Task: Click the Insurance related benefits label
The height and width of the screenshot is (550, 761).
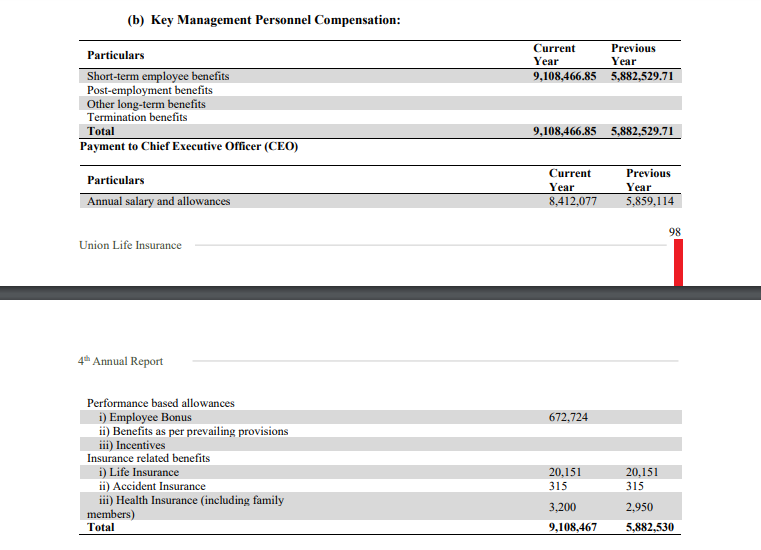Action: [x=148, y=458]
